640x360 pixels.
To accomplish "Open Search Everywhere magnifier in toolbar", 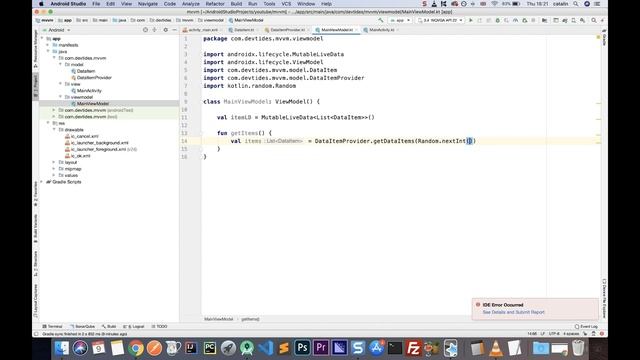I will [594, 20].
